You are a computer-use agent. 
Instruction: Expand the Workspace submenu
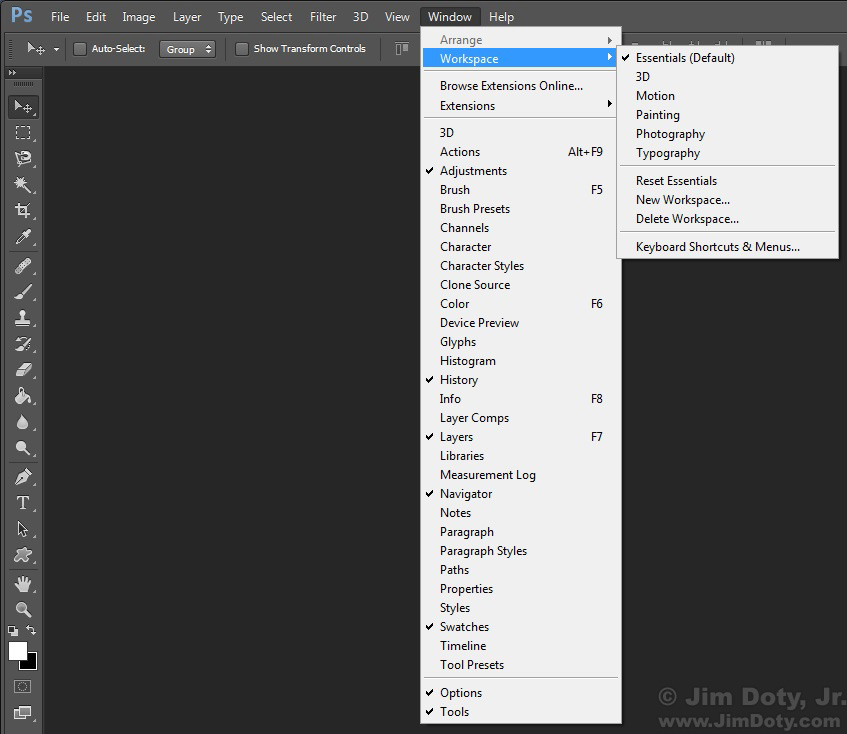521,58
